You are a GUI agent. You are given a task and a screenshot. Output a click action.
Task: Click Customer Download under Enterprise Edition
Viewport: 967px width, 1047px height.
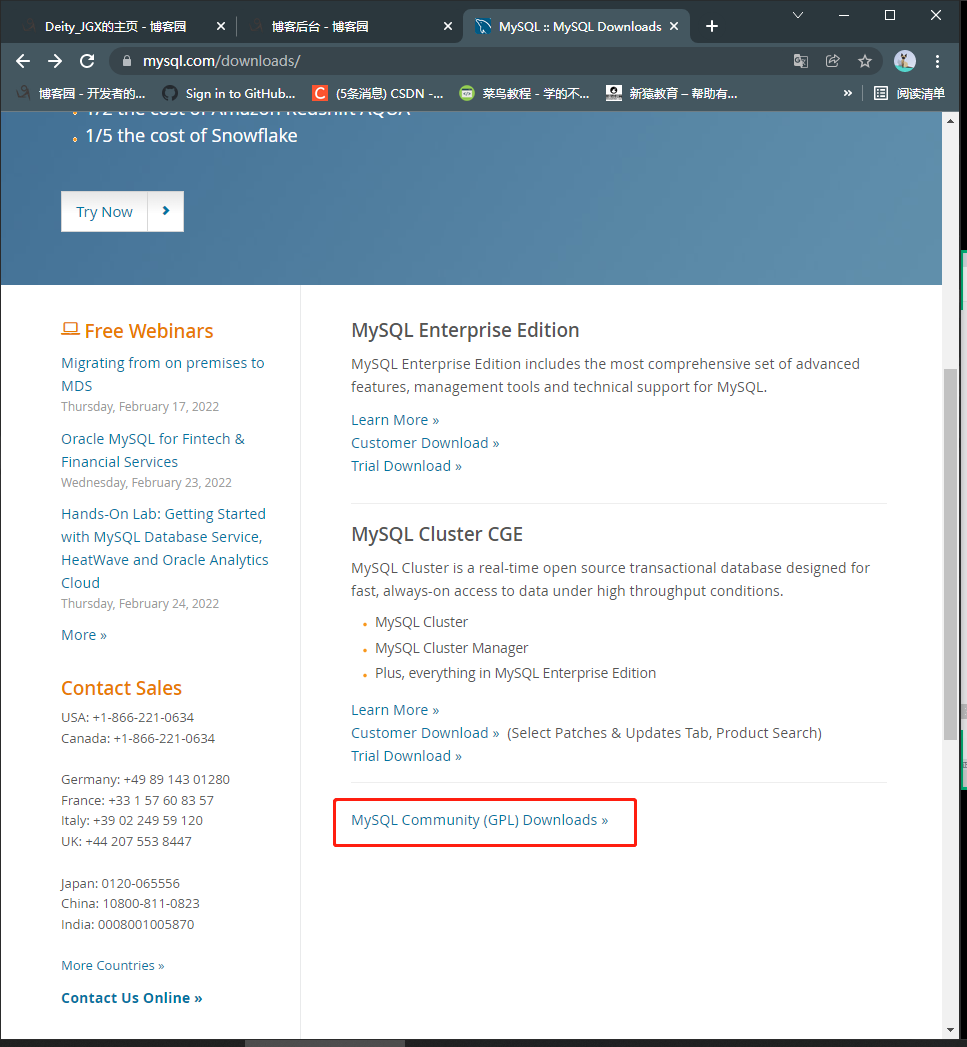[x=425, y=443]
